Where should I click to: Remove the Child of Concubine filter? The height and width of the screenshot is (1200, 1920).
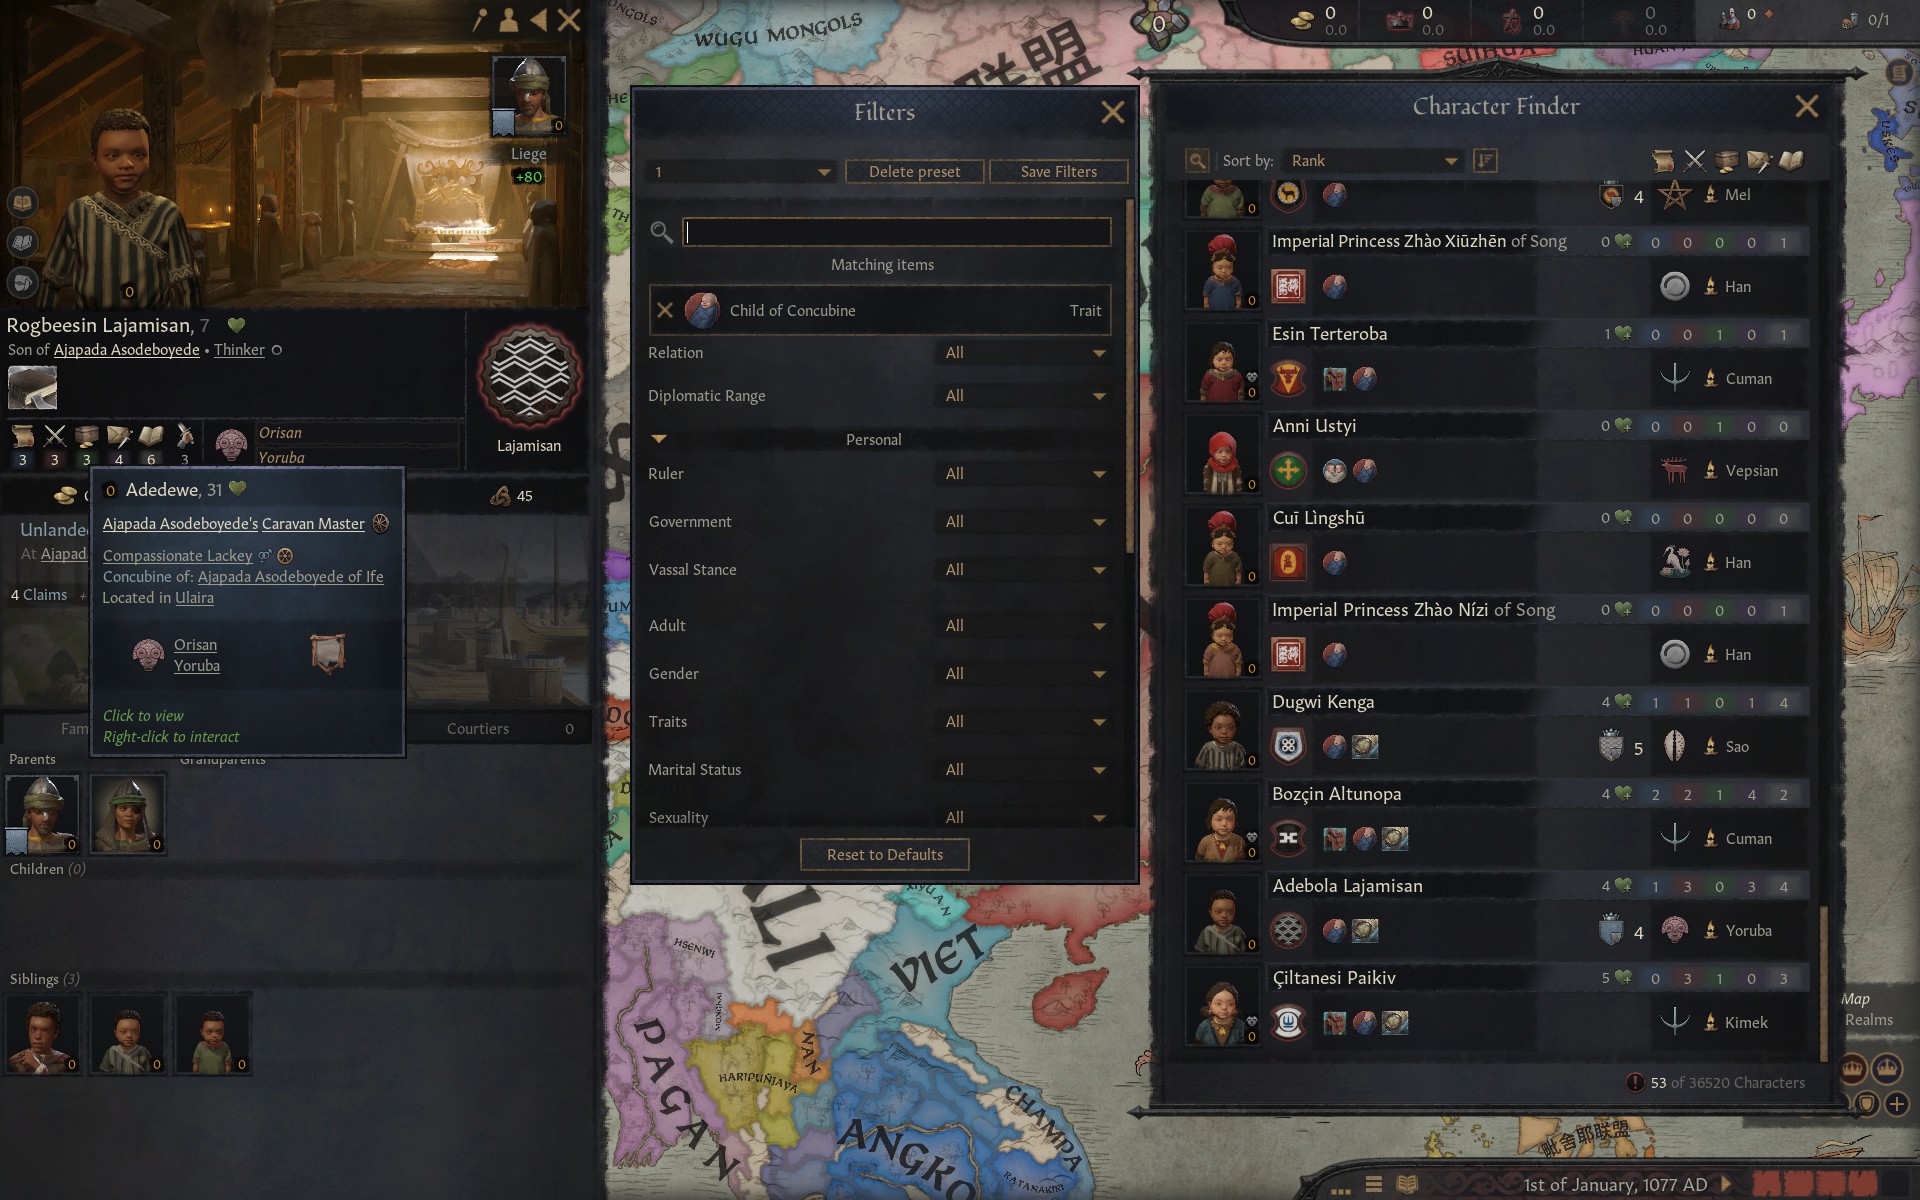(x=665, y=311)
